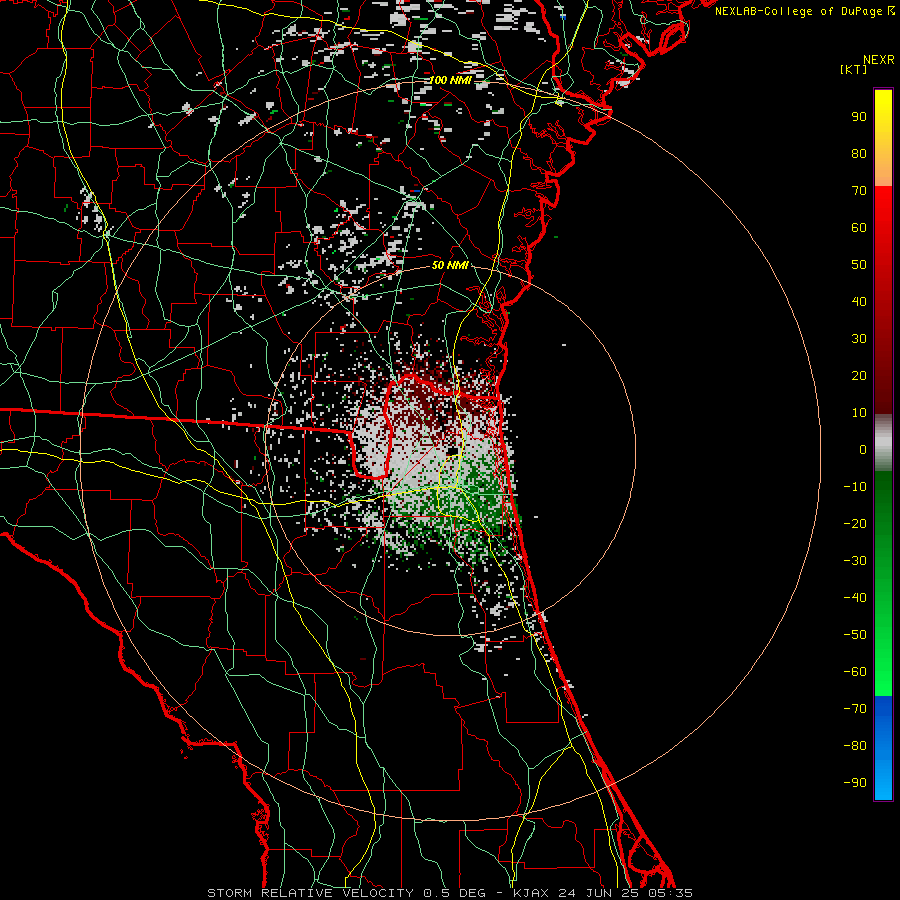900x900 pixels.
Task: Click the [KT] units label
Action: 854,69
